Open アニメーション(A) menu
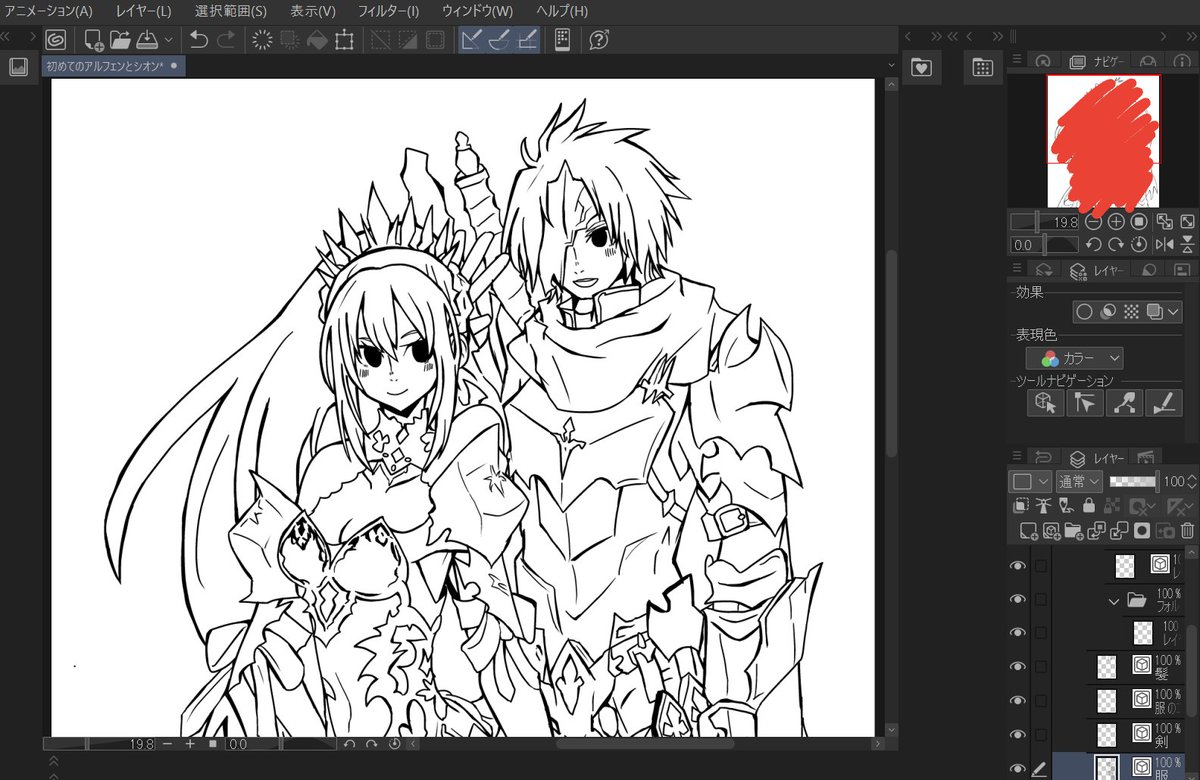The image size is (1200, 780). coord(47,11)
